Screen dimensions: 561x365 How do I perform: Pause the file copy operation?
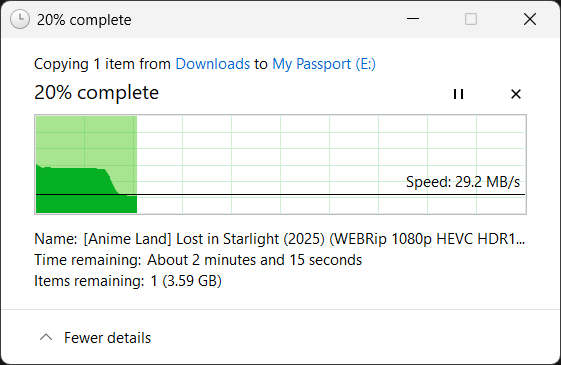(x=458, y=94)
